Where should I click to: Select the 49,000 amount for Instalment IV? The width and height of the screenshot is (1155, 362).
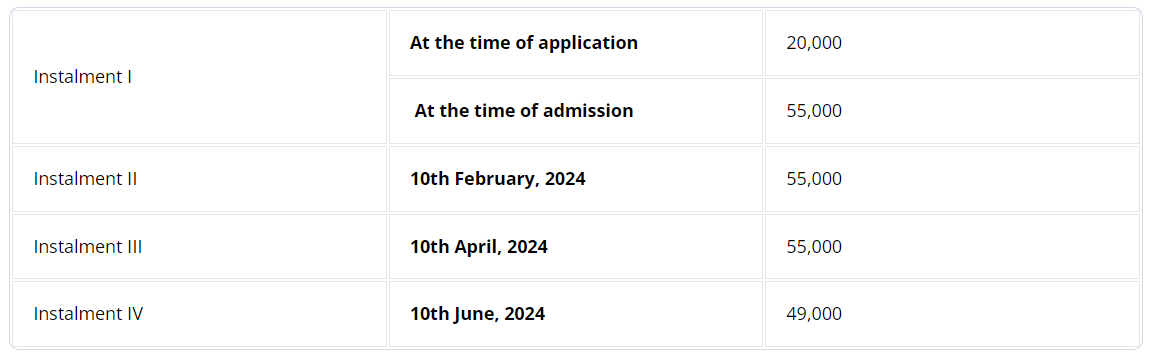[952, 314]
